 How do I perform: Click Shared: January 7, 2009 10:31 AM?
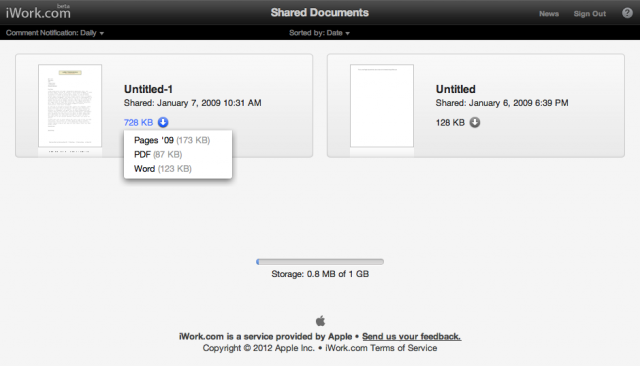[x=193, y=103]
